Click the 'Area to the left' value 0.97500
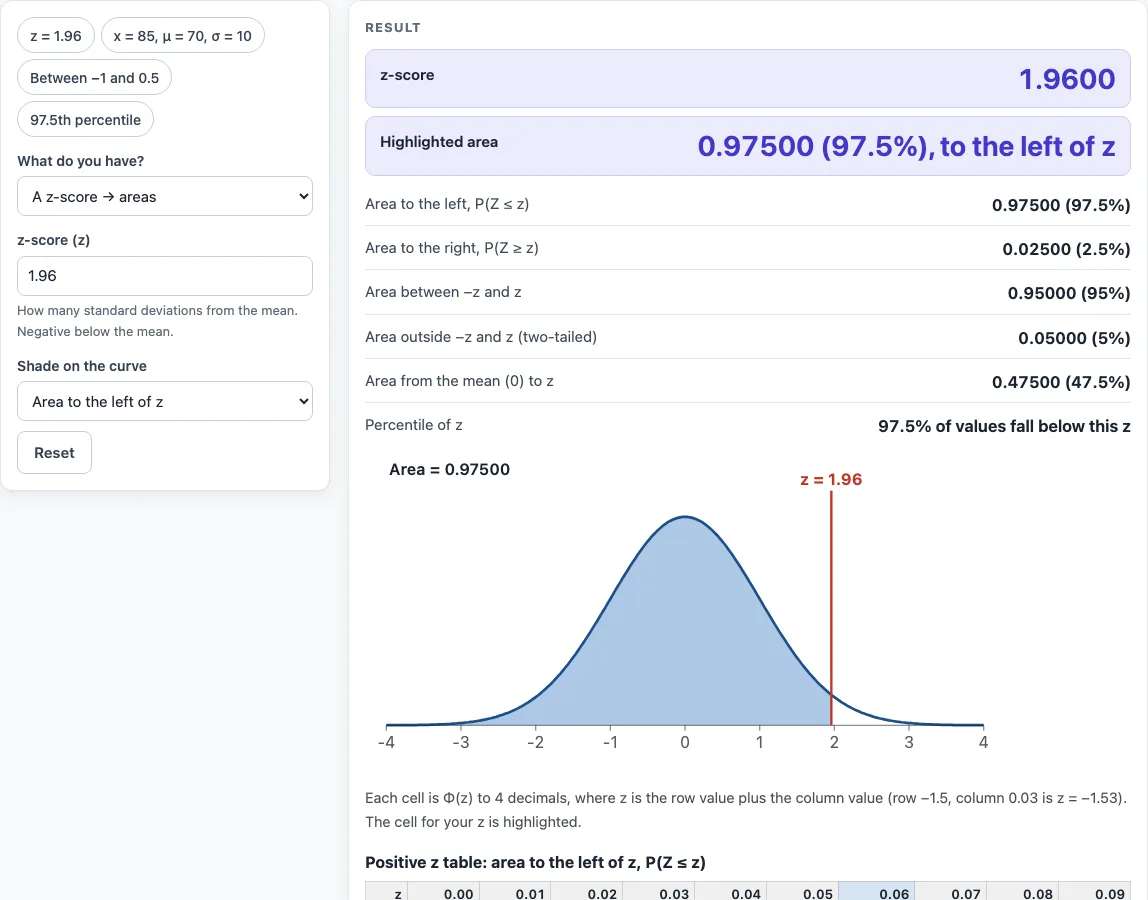The height and width of the screenshot is (900, 1148). tap(1061, 205)
